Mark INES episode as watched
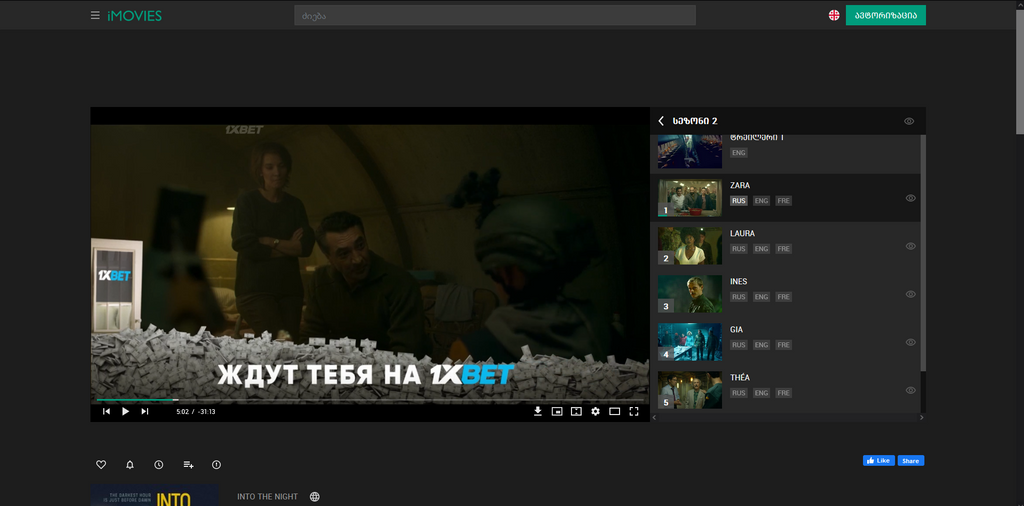The image size is (1024, 506). click(911, 294)
